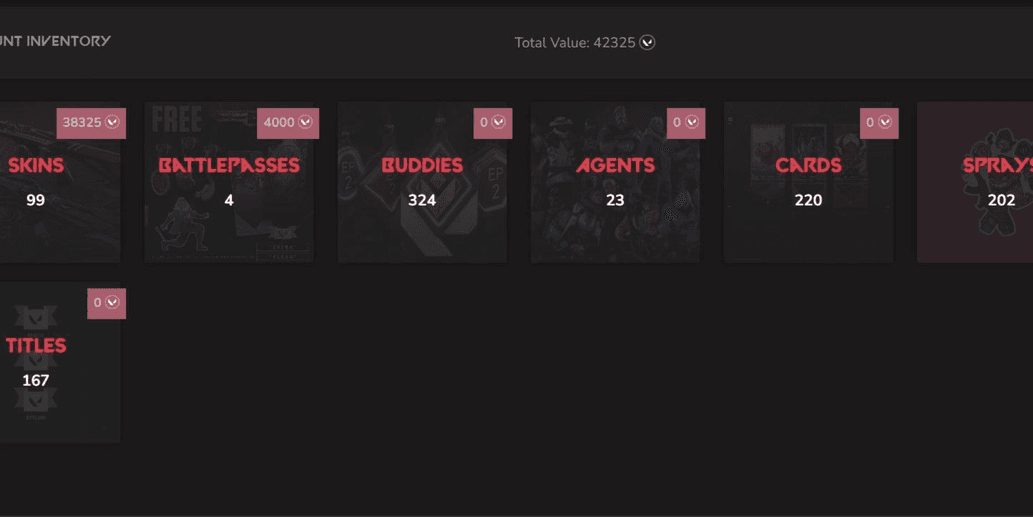Screen dimensions: 1033x517
Task: Click the currency icon in the Agents value badge
Action: point(691,123)
